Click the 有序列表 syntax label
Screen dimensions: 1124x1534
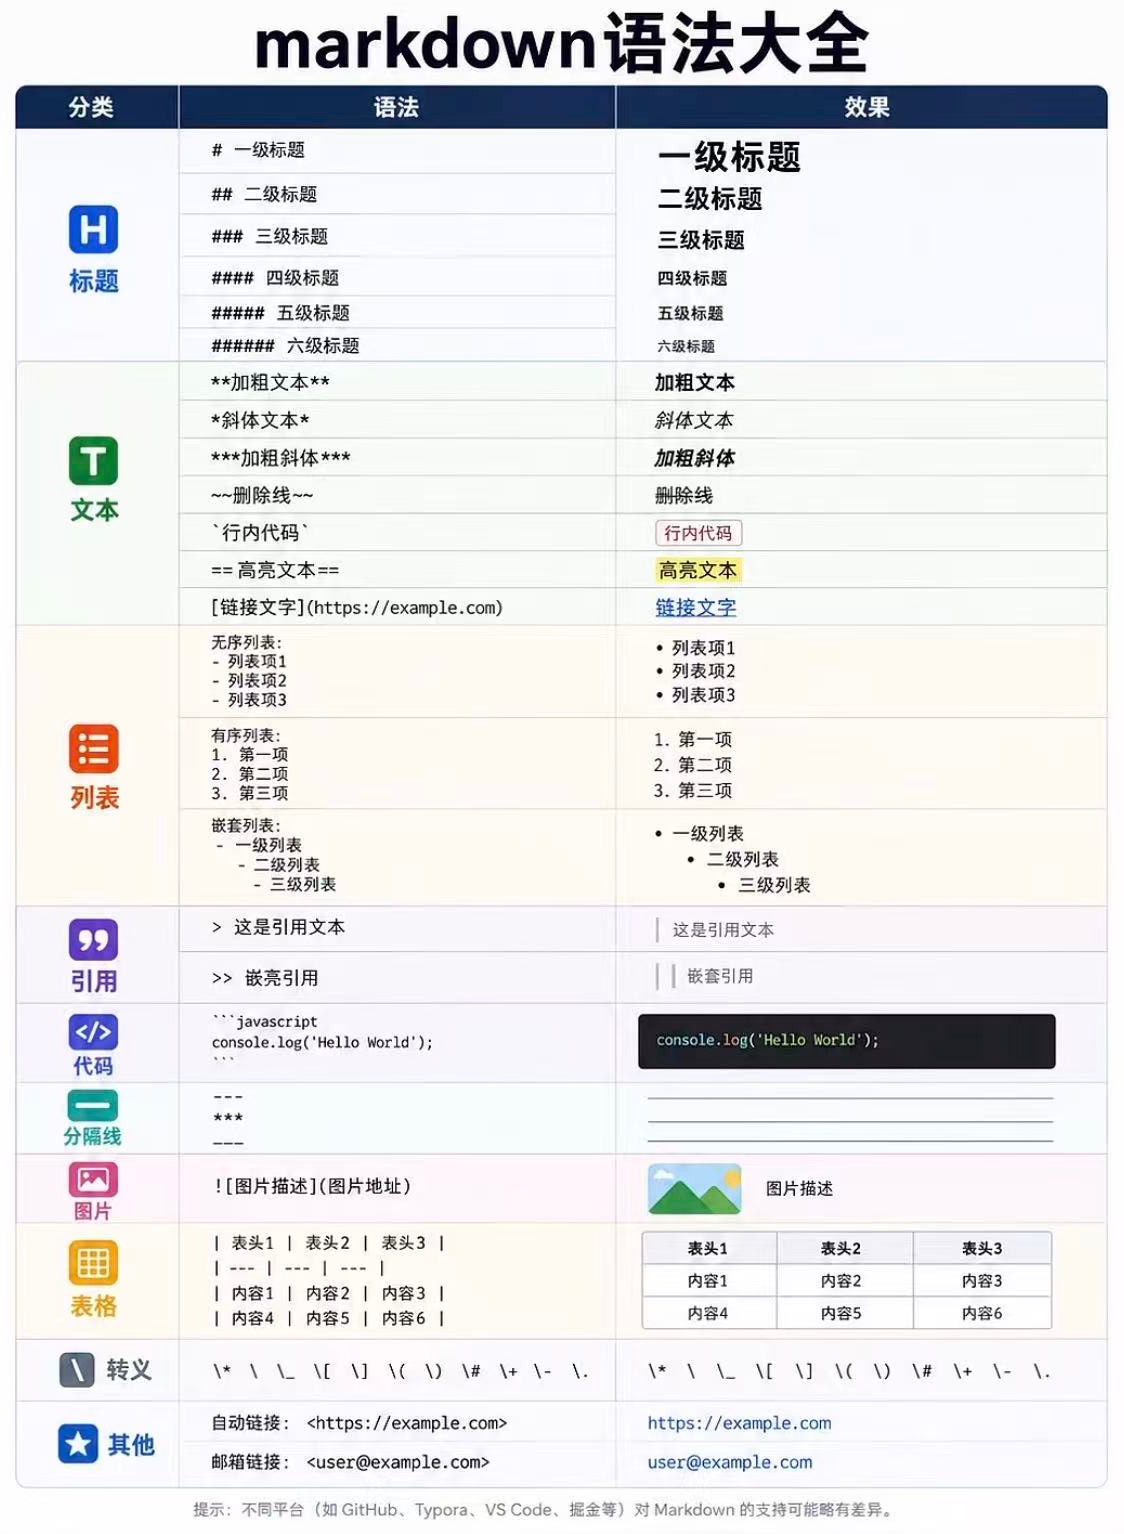click(x=246, y=735)
